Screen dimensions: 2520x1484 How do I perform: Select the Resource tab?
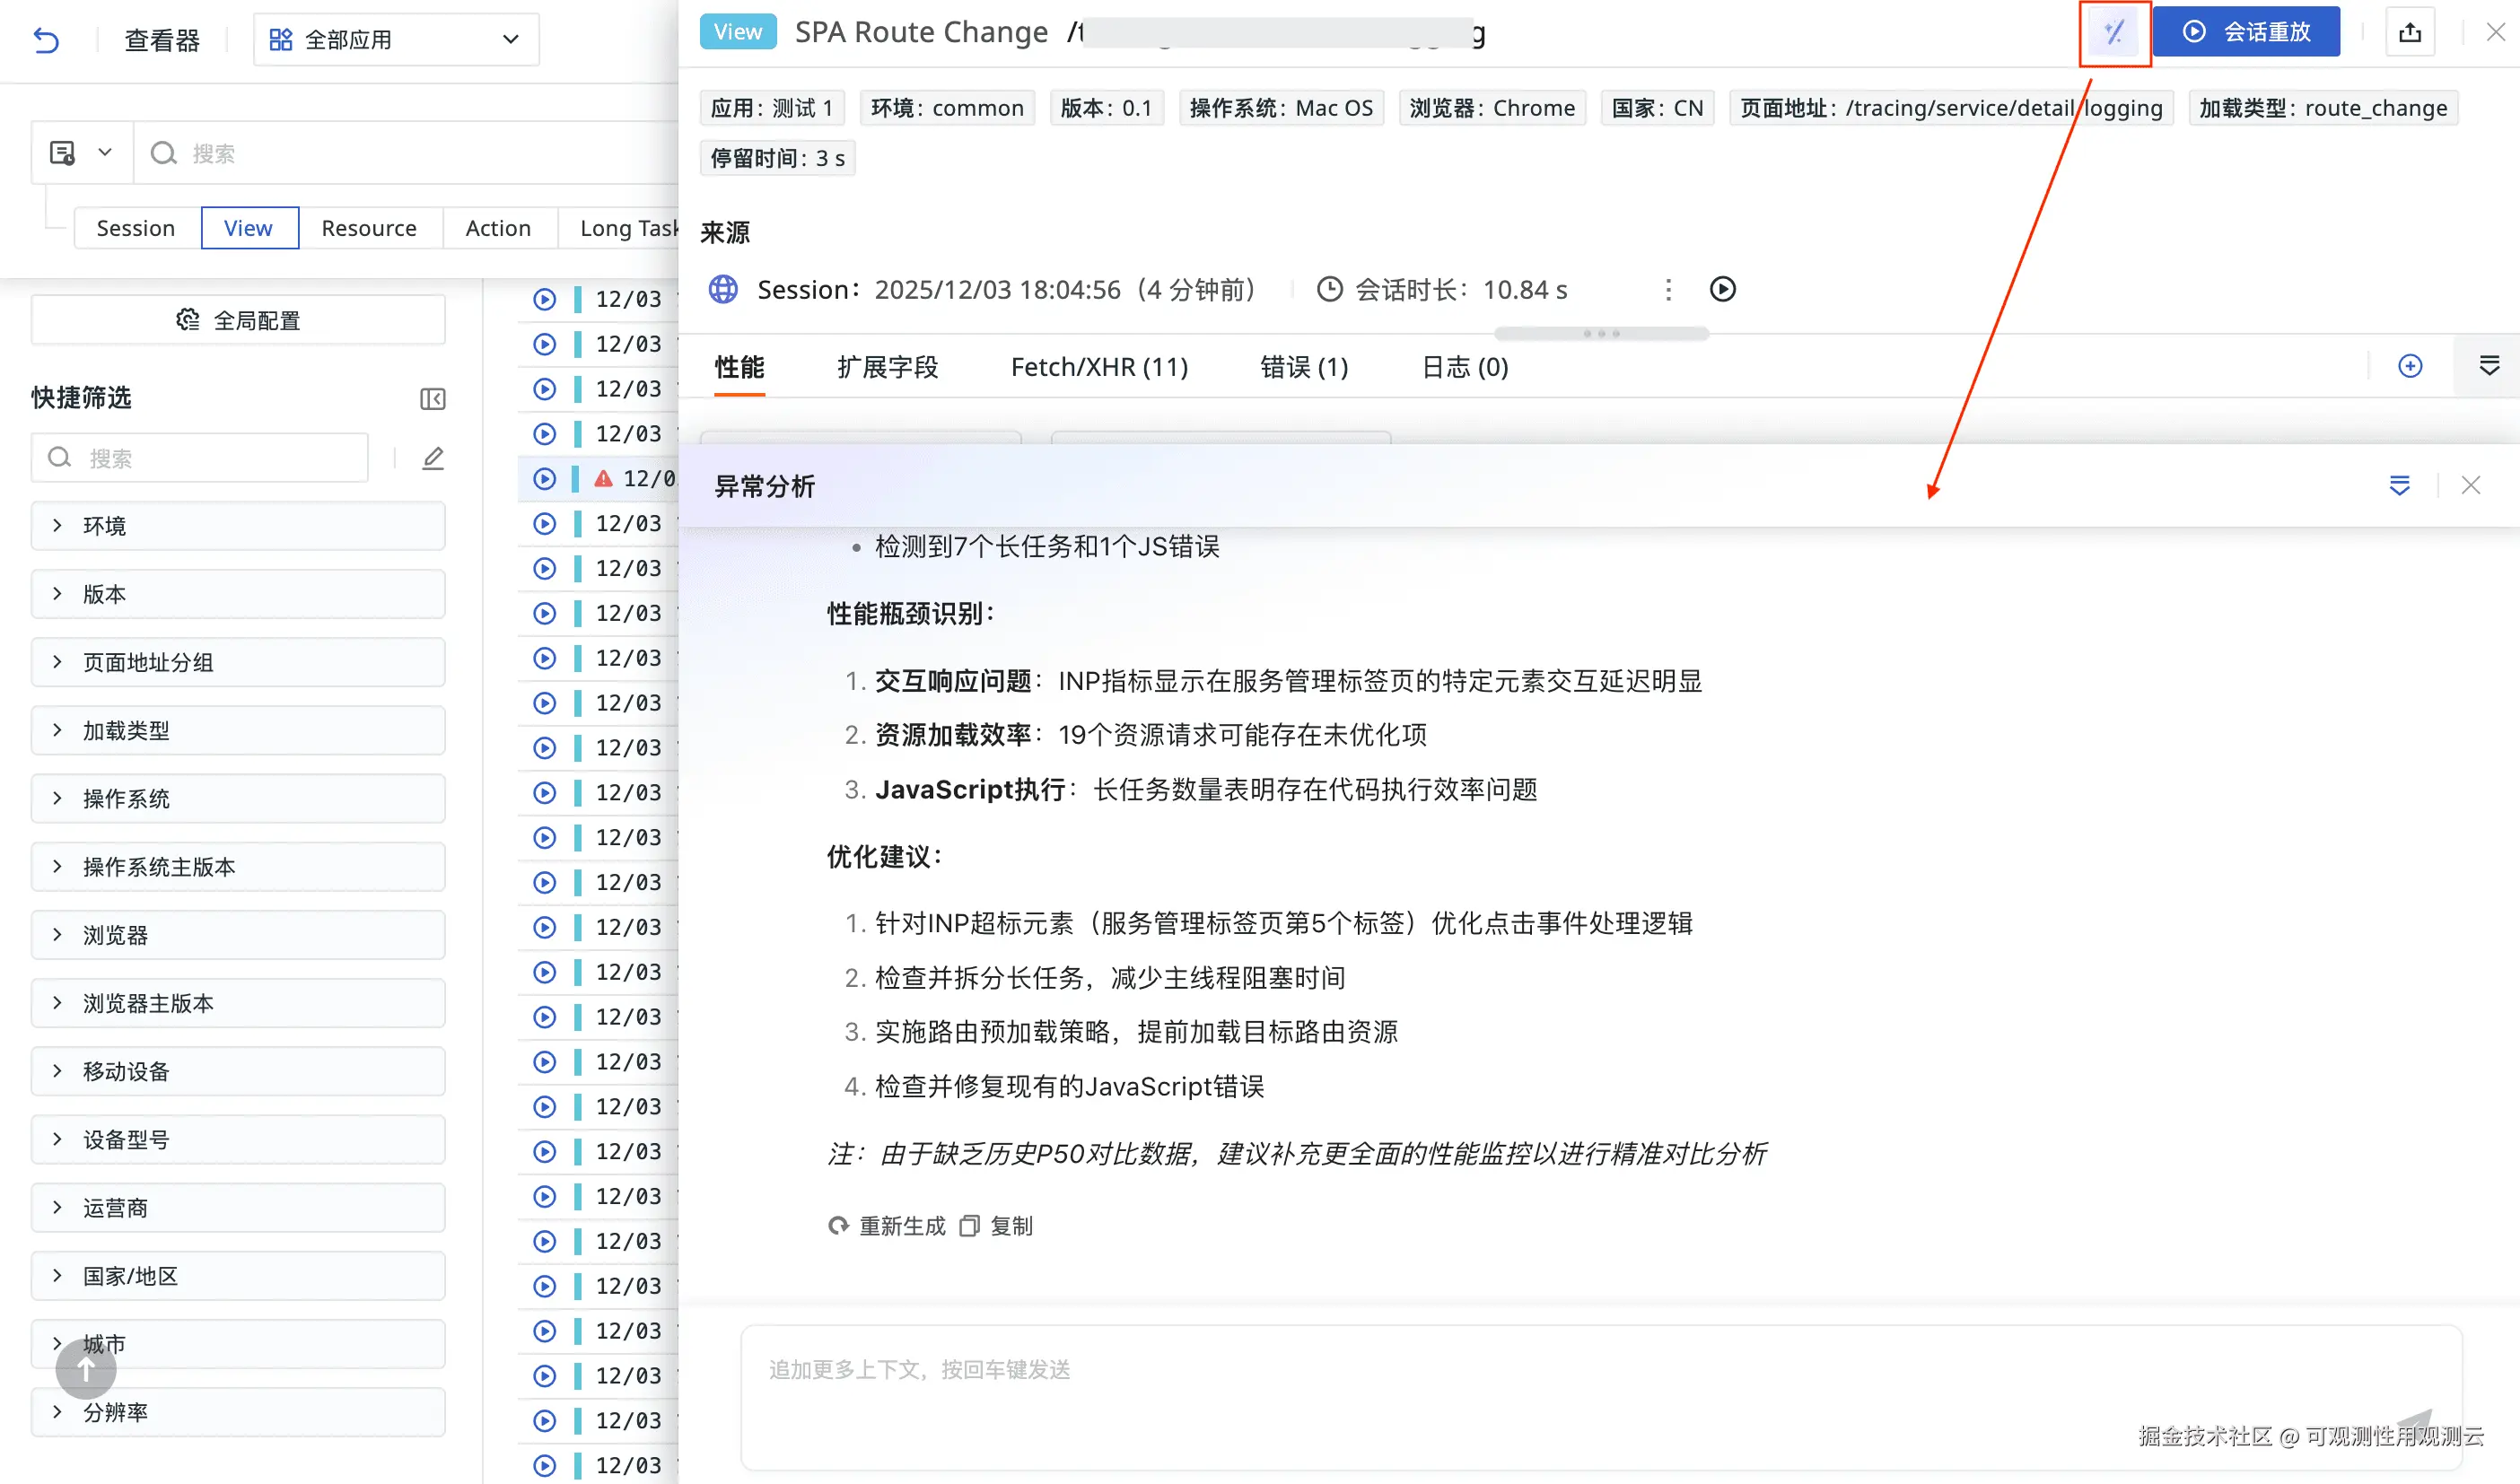pyautogui.click(x=368, y=228)
